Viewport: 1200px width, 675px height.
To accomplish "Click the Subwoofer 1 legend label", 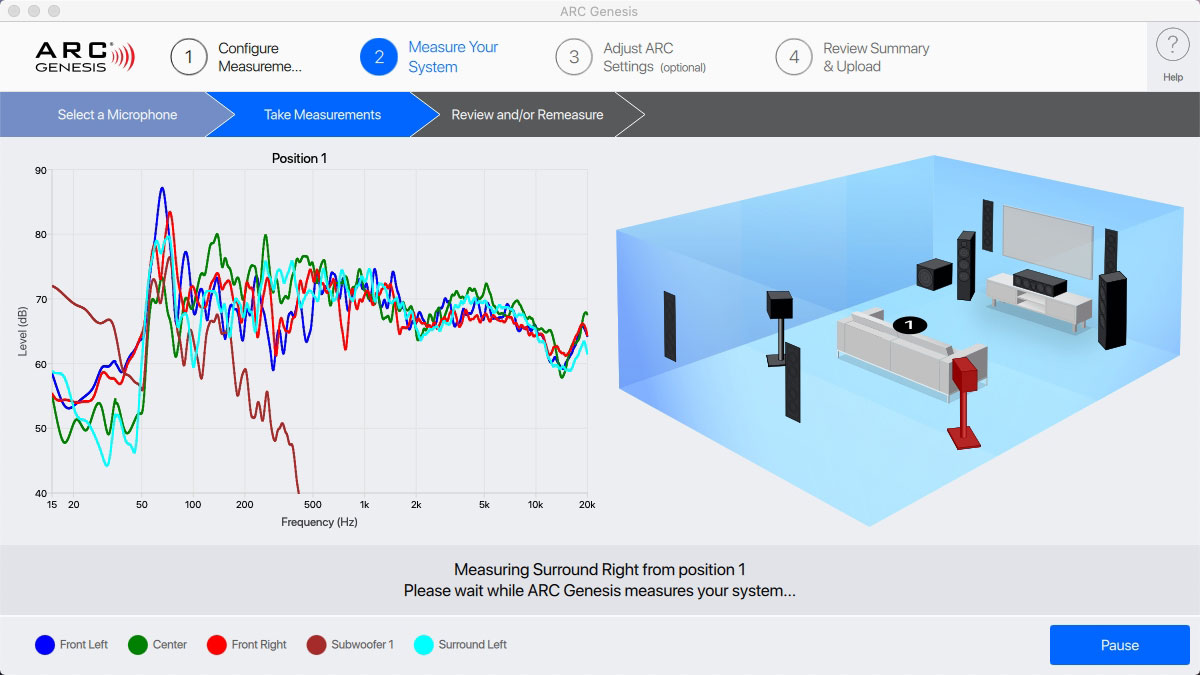I will [x=362, y=645].
